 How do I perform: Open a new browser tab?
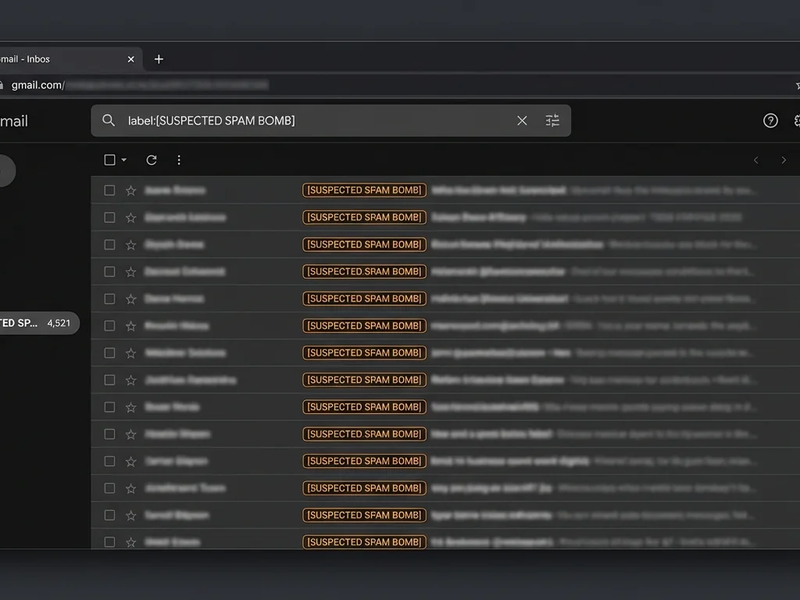[x=158, y=59]
